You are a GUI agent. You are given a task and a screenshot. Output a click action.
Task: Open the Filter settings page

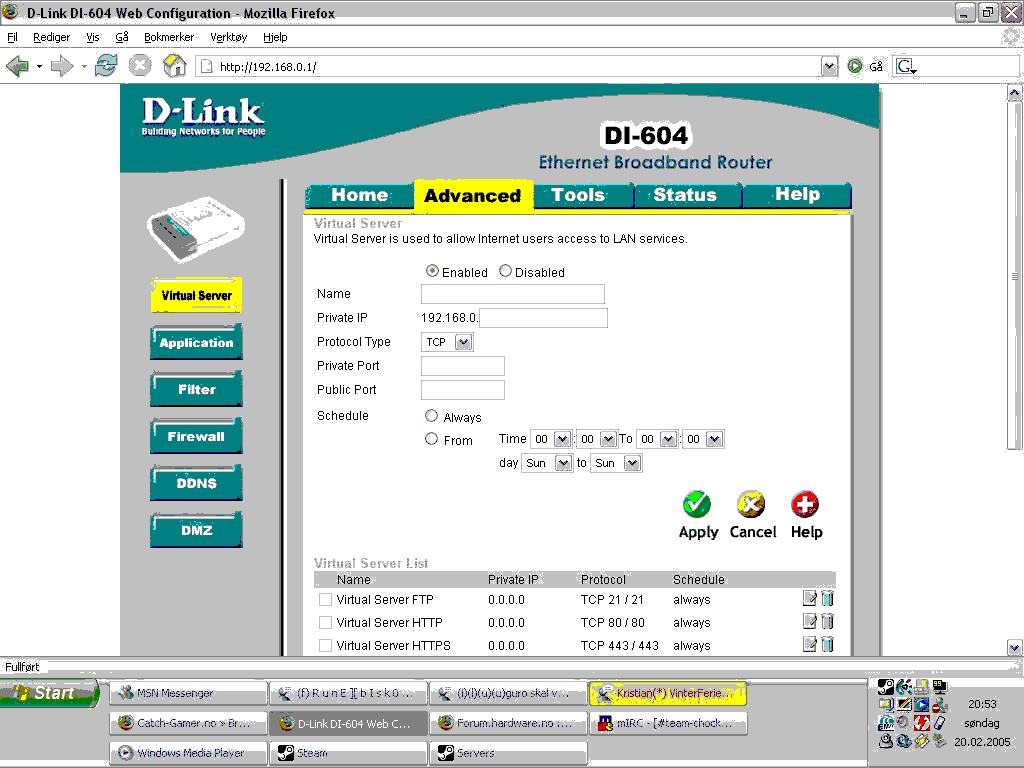[x=196, y=389]
